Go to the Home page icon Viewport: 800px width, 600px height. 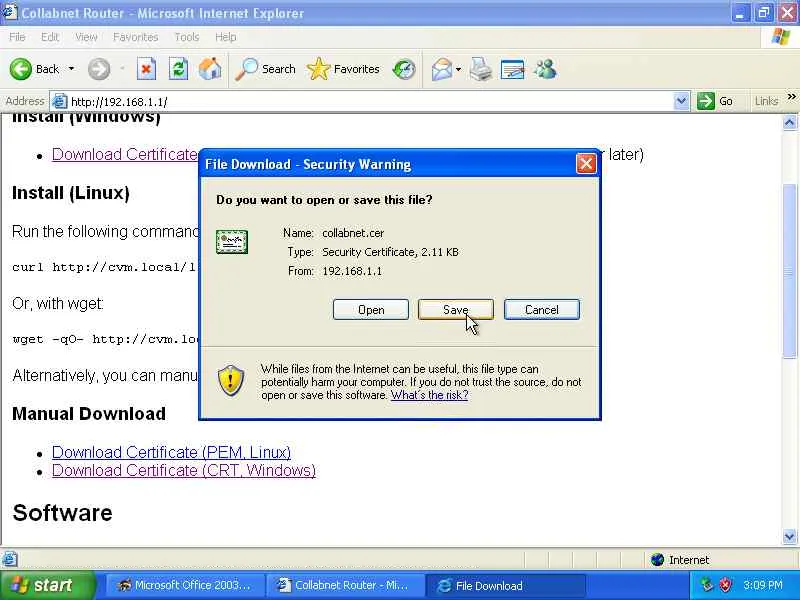[210, 69]
